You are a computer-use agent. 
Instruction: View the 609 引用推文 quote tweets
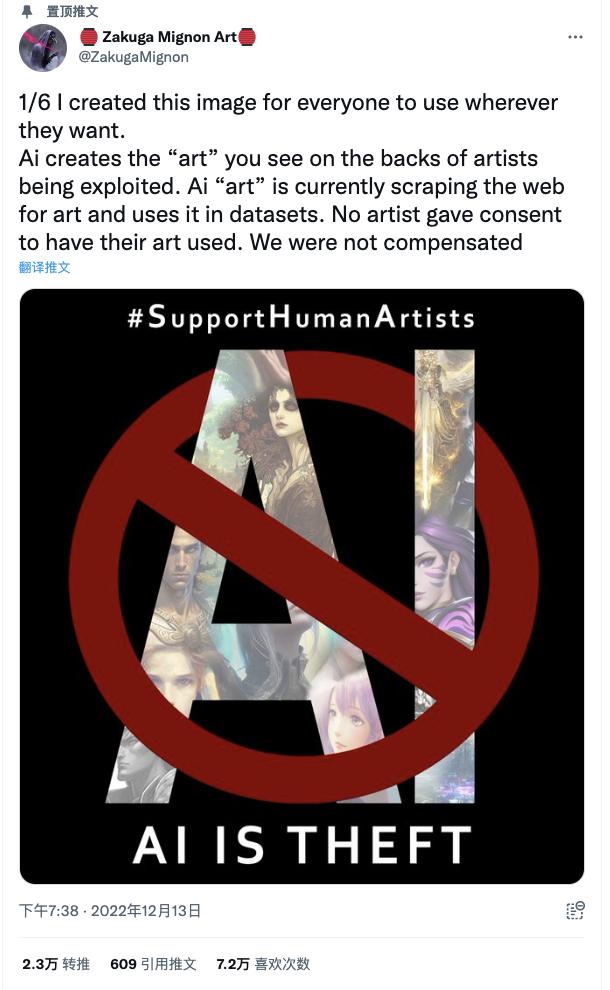coord(153,964)
